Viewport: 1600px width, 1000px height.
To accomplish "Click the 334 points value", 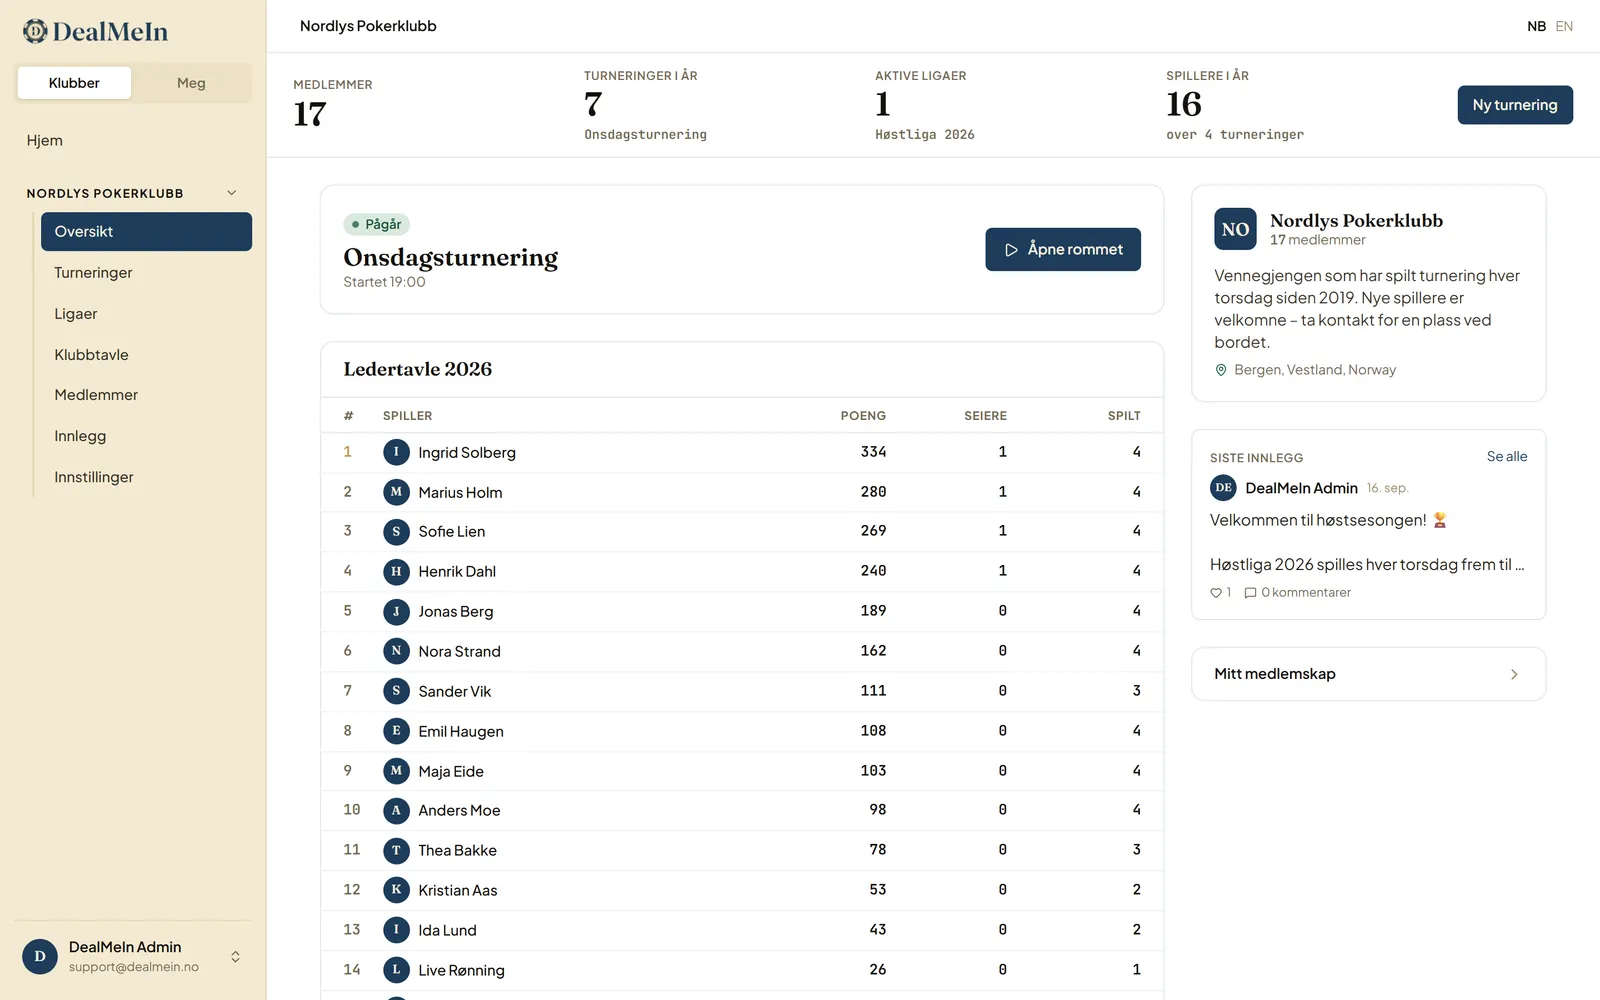I will [873, 452].
